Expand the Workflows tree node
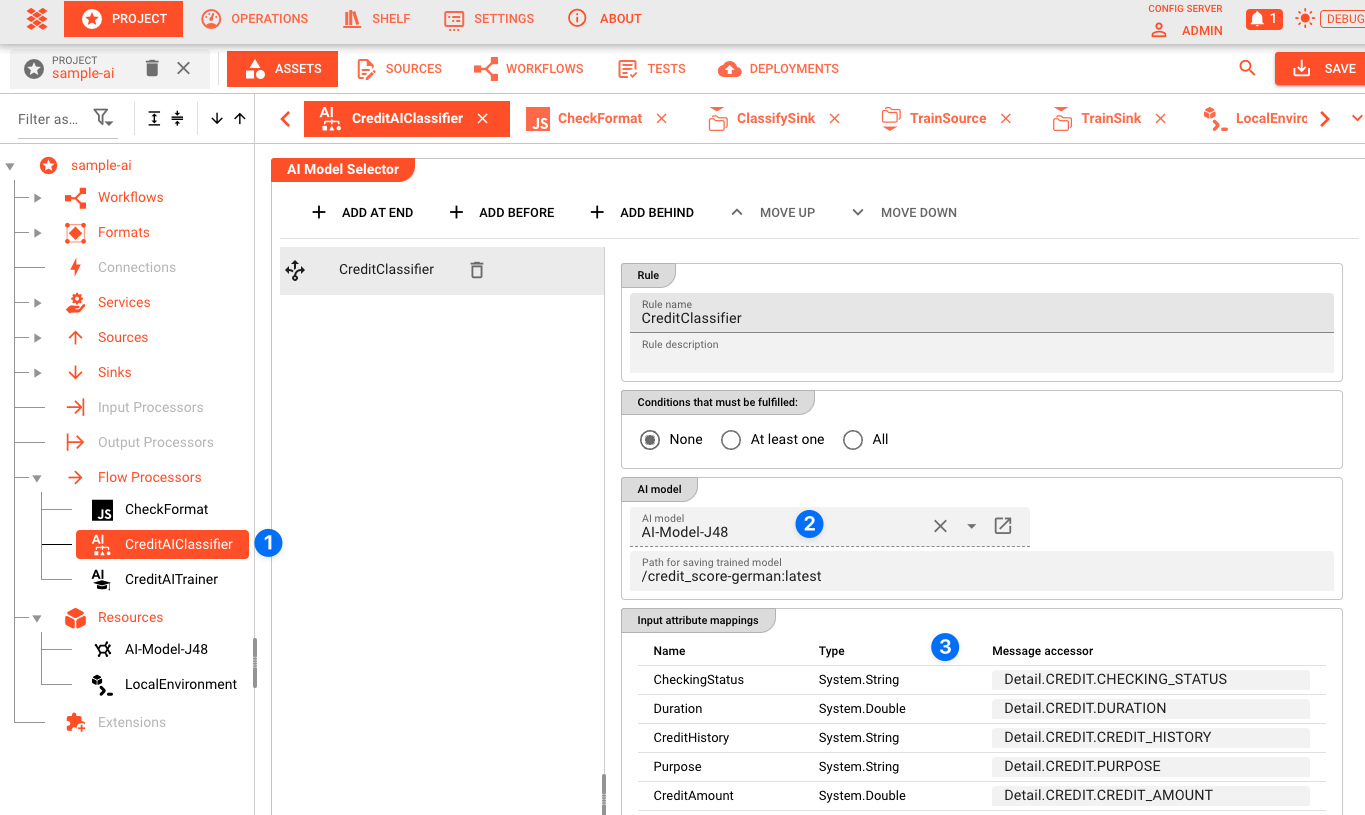Screen dimensions: 1365x815 point(37,198)
